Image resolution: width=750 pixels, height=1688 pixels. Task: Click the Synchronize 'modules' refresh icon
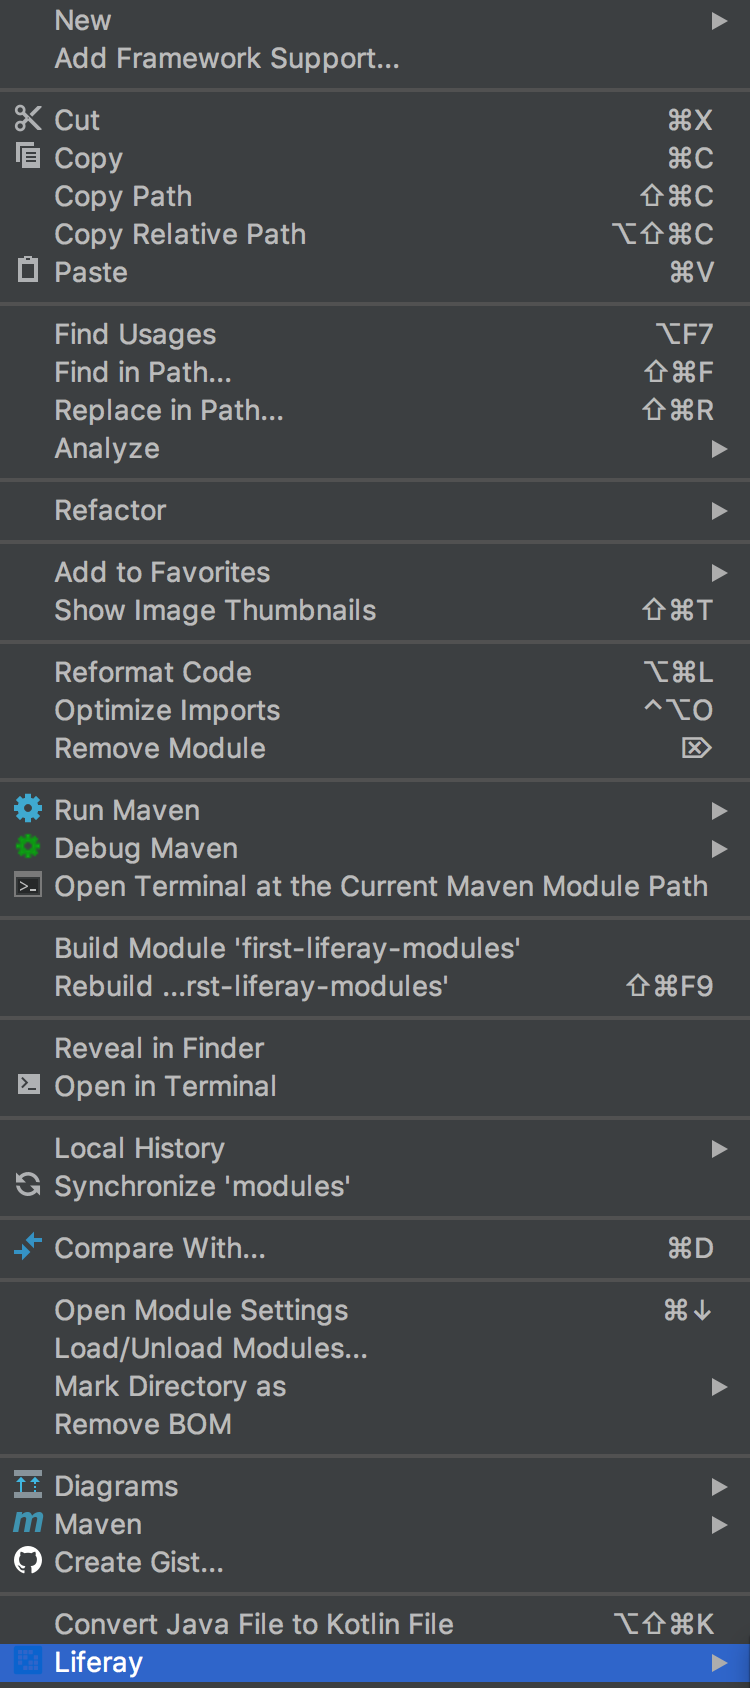pos(28,1185)
